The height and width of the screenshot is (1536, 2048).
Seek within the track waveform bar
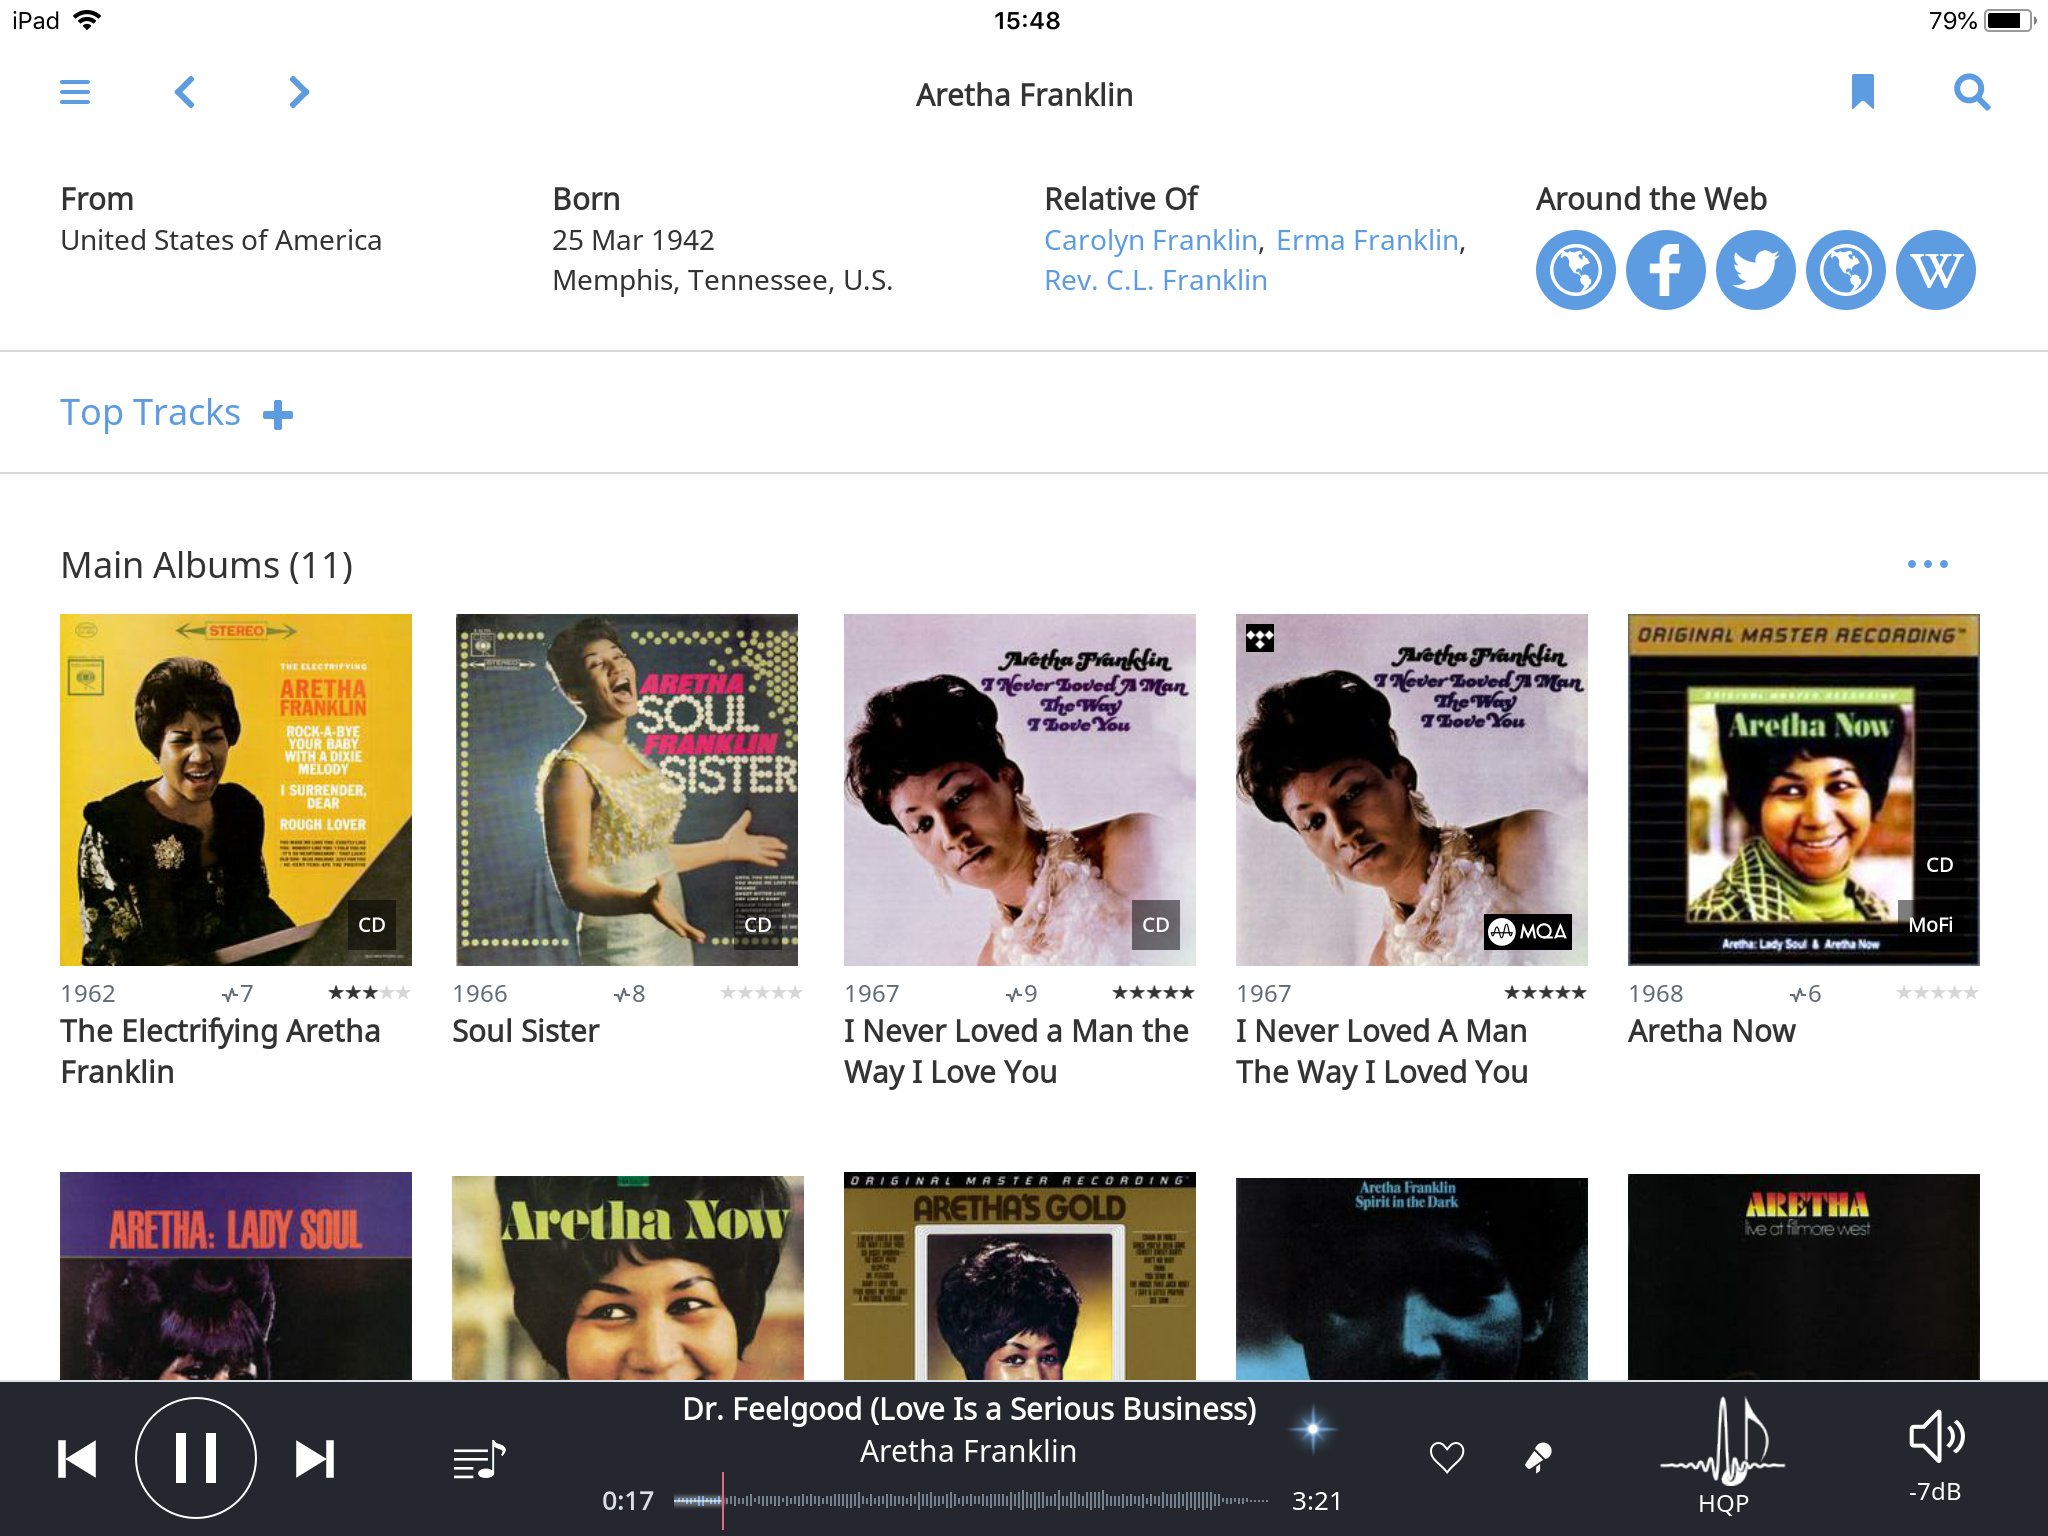(x=970, y=1500)
